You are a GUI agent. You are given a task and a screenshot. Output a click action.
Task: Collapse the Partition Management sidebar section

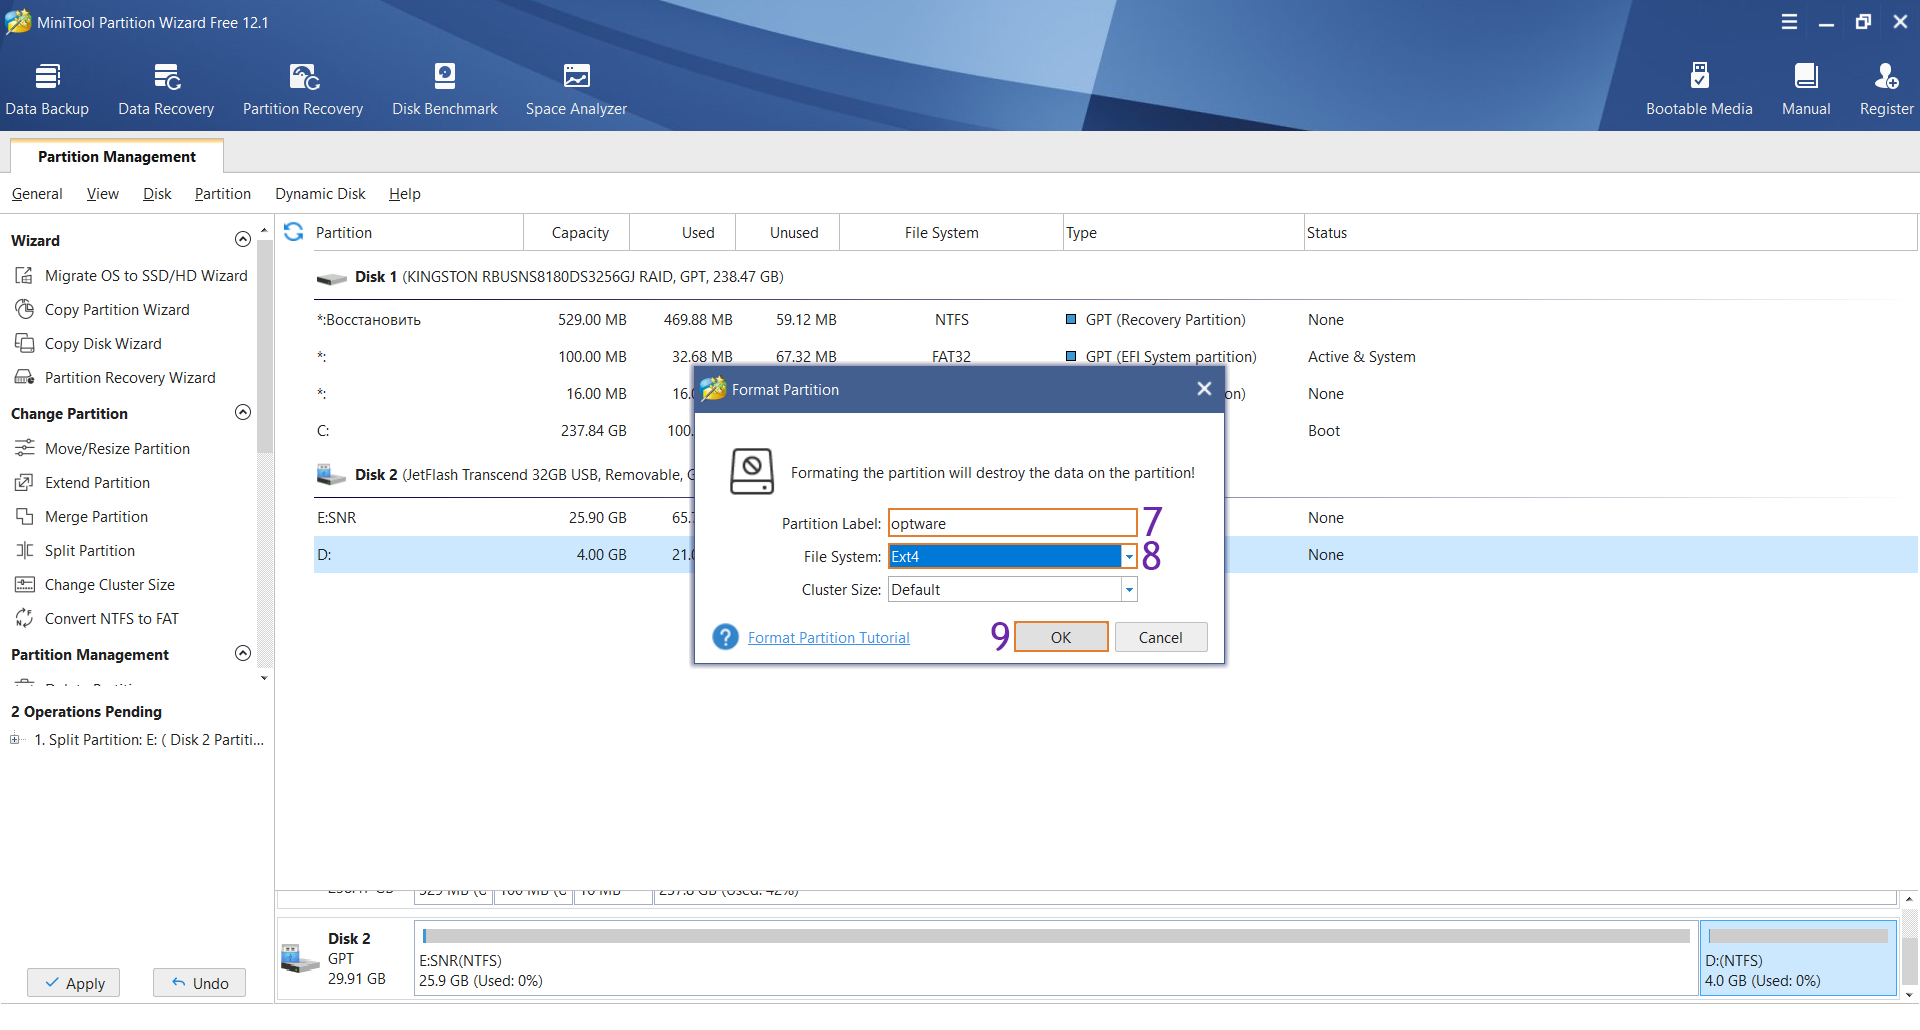(242, 653)
